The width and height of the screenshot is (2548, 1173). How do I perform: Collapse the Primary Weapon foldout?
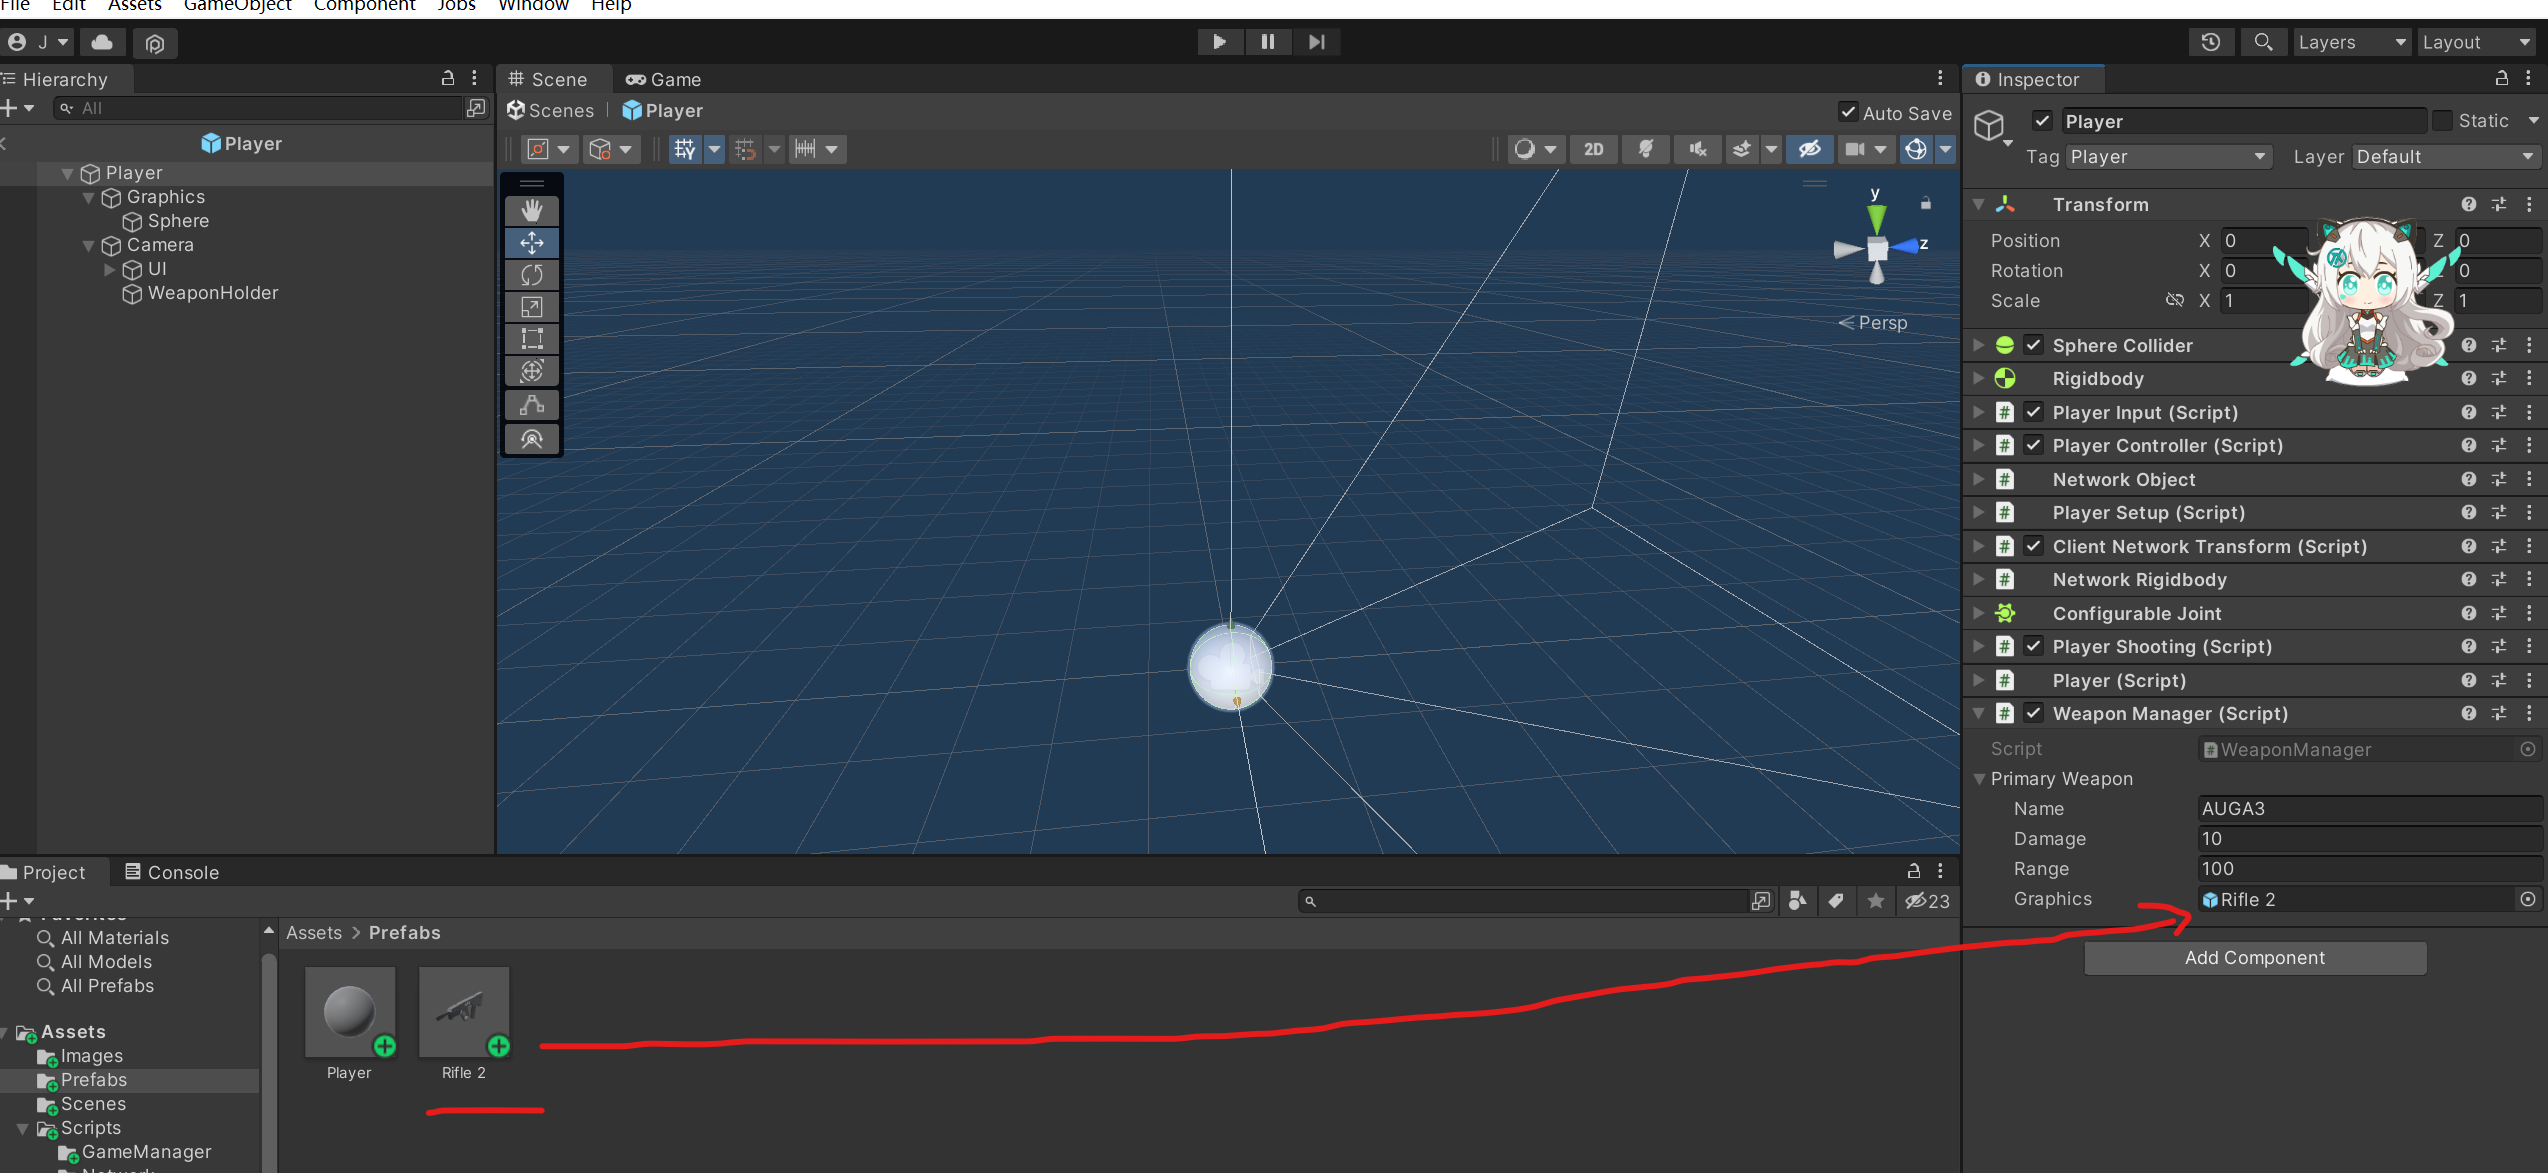click(x=1979, y=778)
